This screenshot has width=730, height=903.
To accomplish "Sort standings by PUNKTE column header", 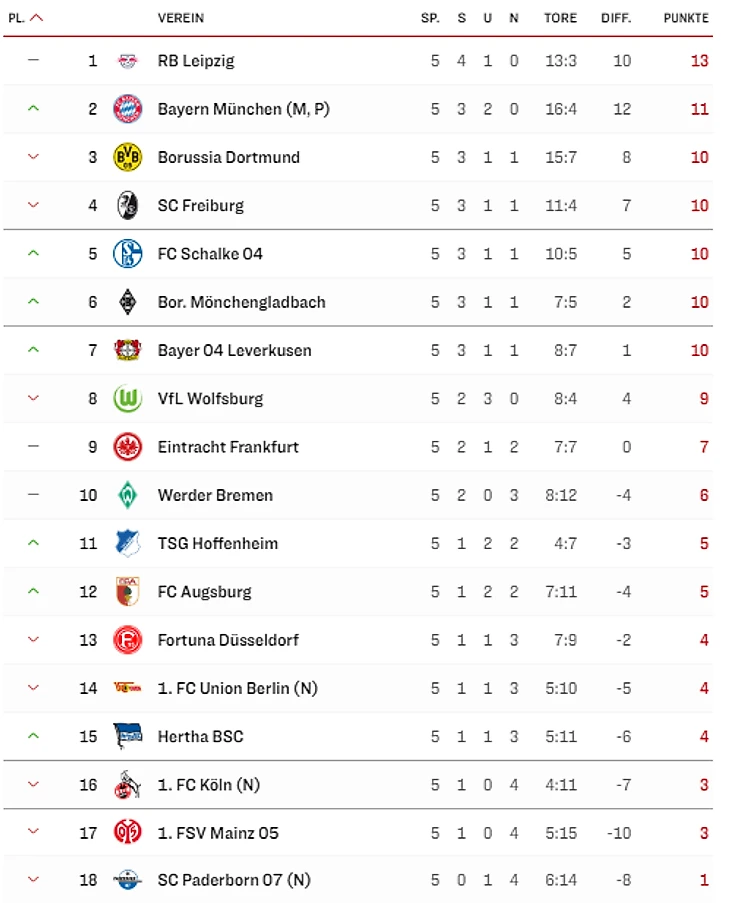I will [686, 18].
